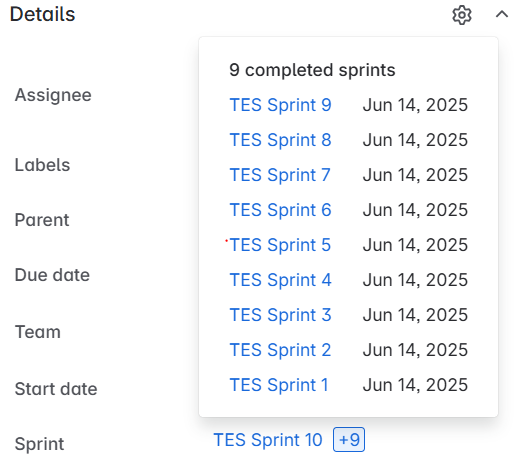The height and width of the screenshot is (474, 525).
Task: Click the Start date field label
Action: click(x=56, y=389)
